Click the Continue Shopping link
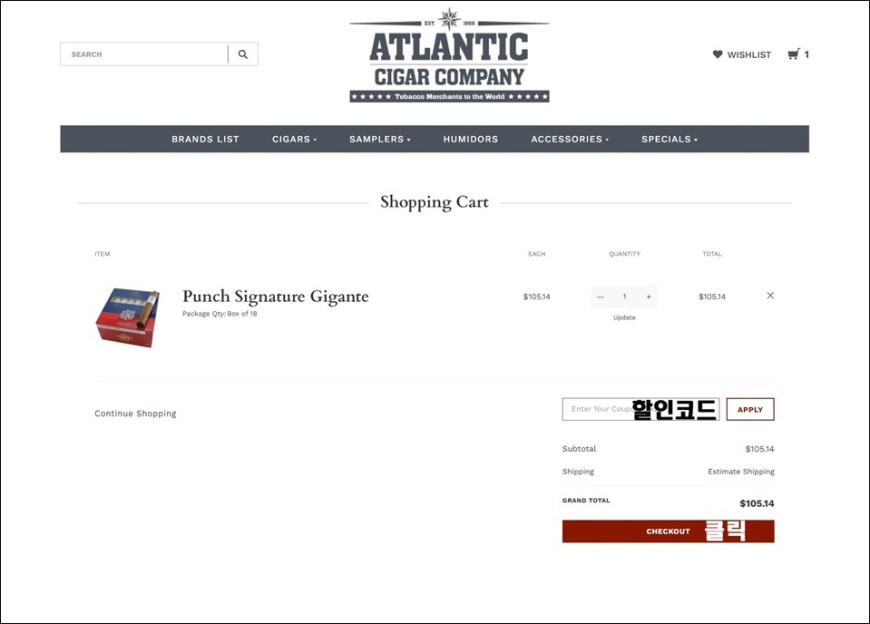Viewport: 870px width, 624px height. (x=135, y=413)
